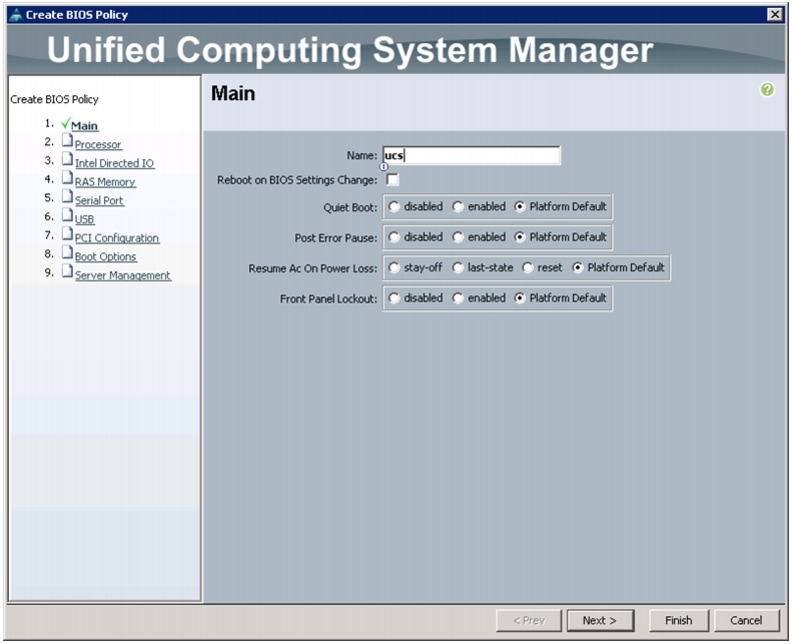Set Front Panel Lockout to disabled
The image size is (793, 644).
pos(394,298)
